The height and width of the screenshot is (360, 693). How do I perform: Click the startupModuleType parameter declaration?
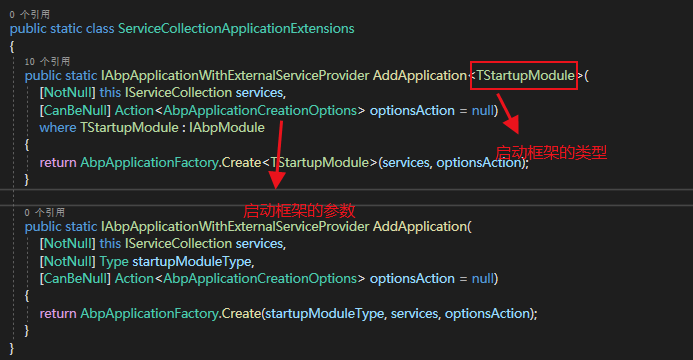(x=193, y=261)
